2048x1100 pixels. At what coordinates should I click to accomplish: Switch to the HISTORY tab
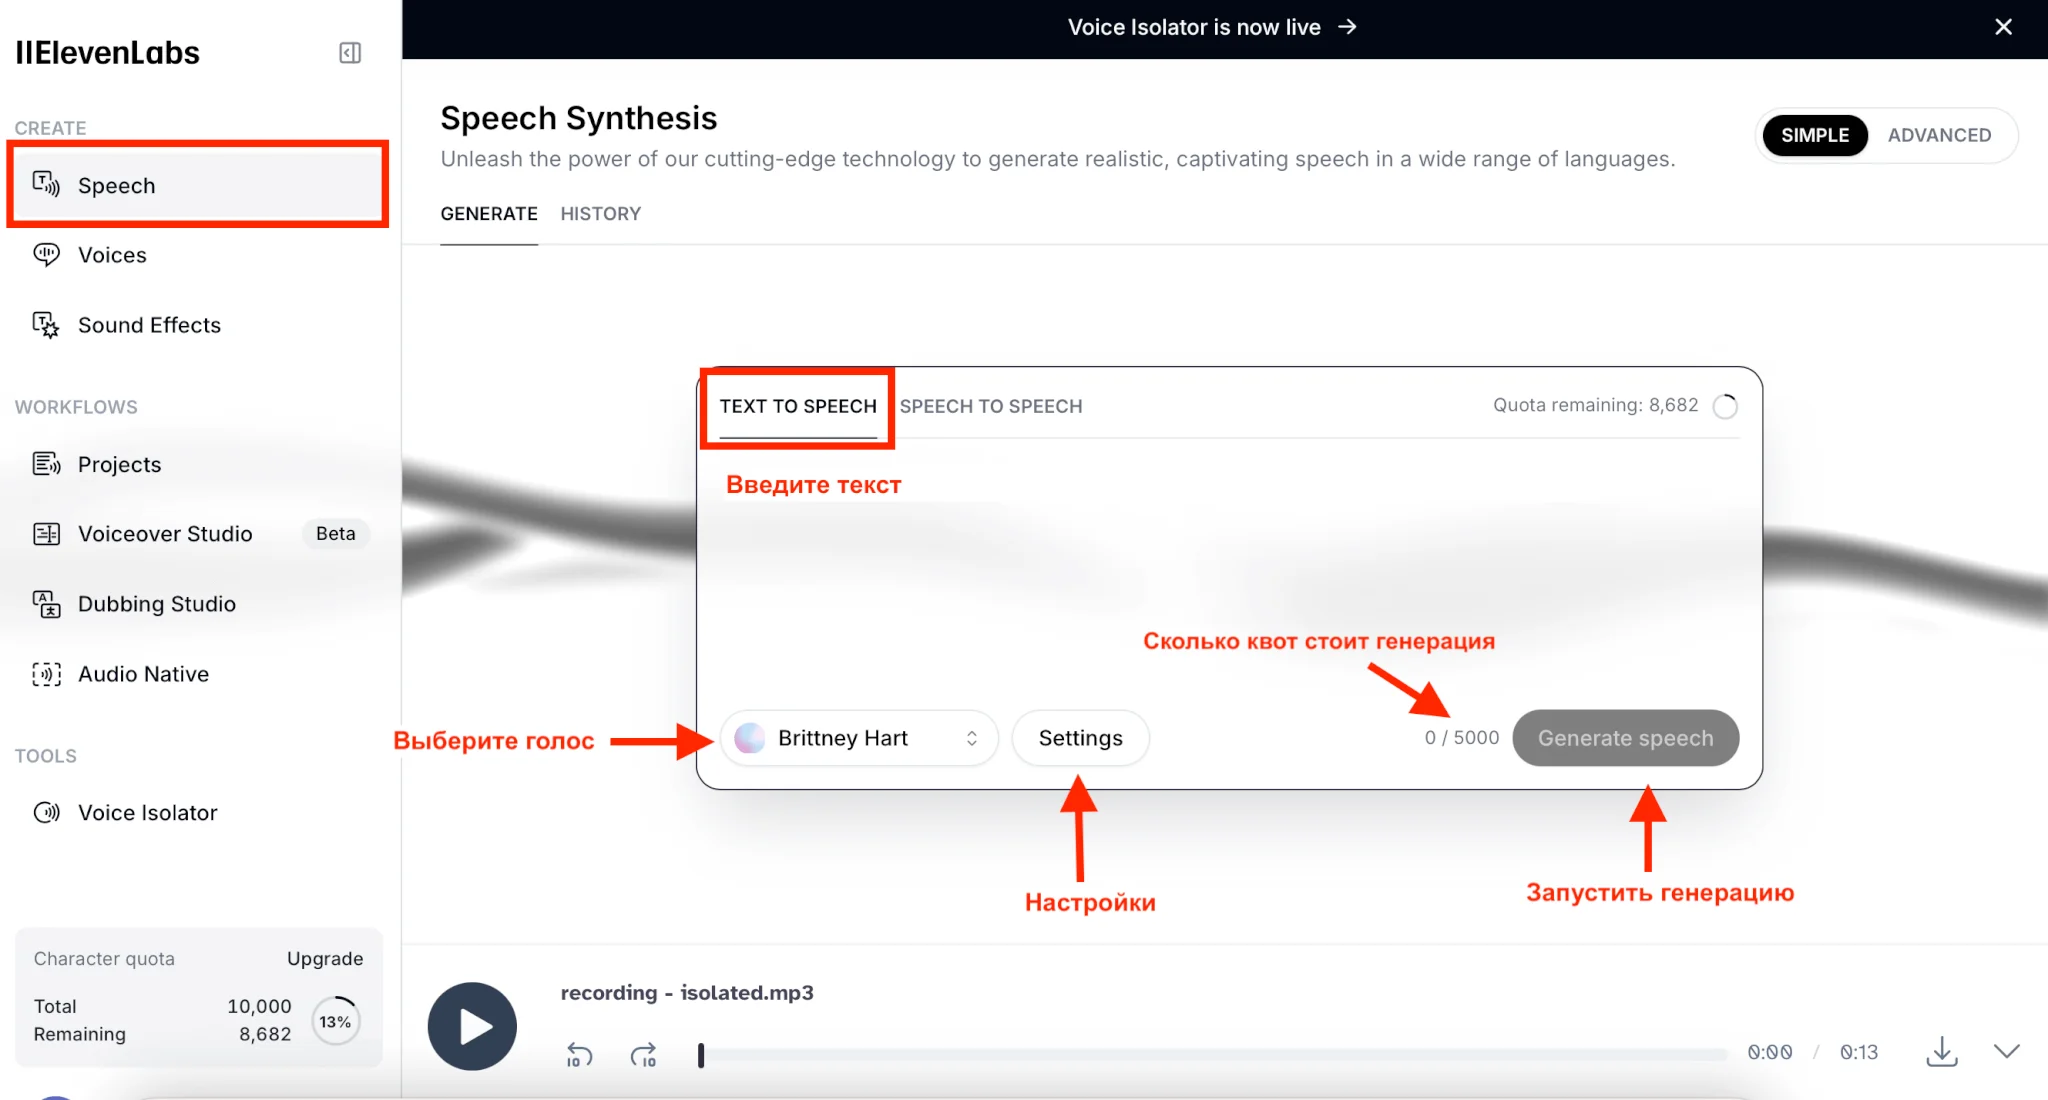(600, 214)
